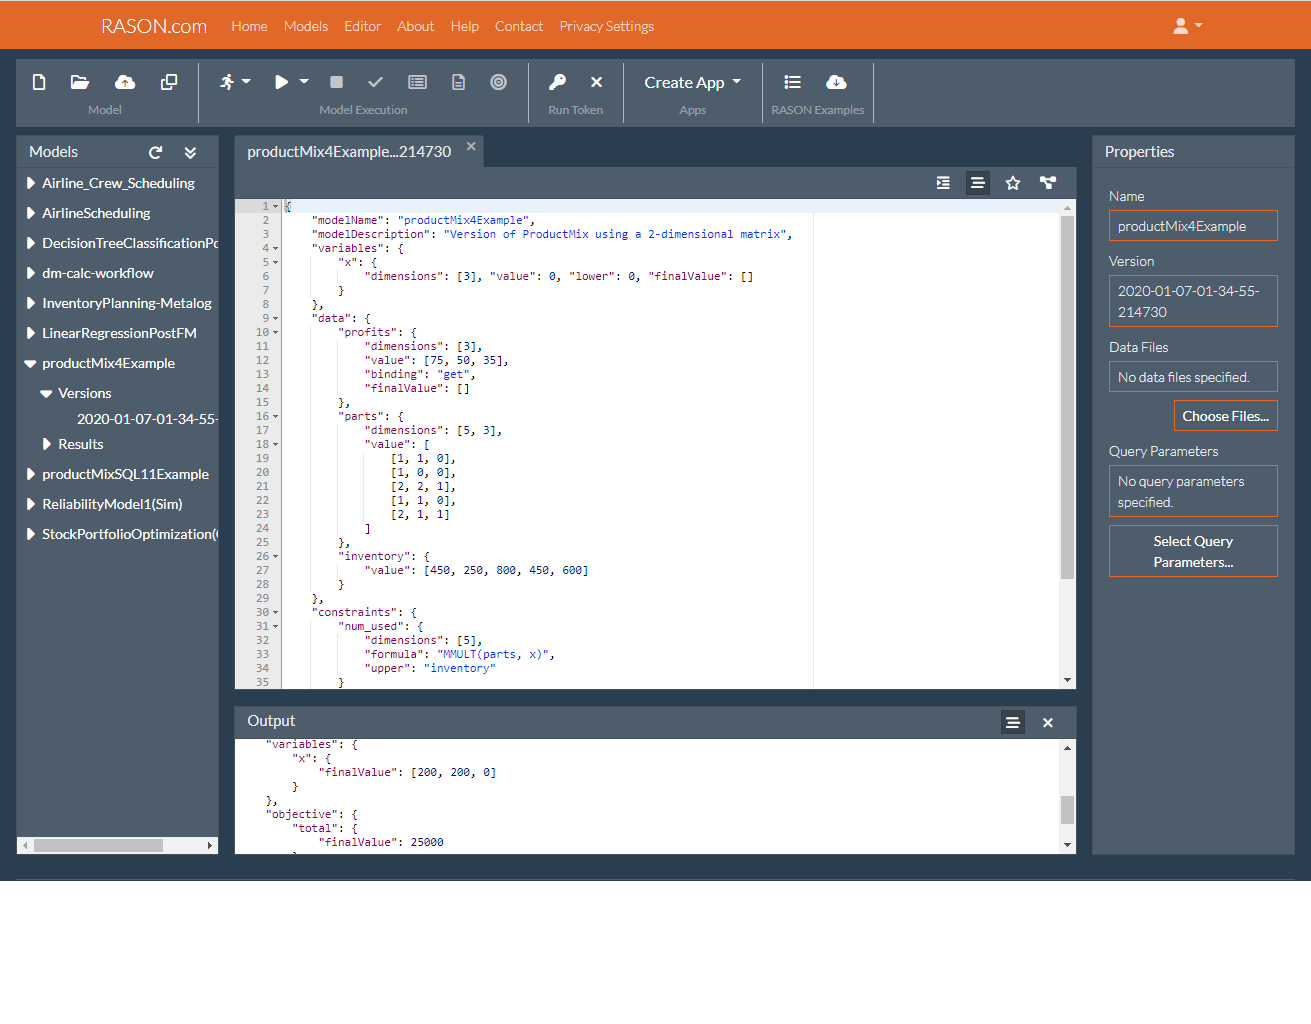This screenshot has width=1311, height=1024.
Task: Expand the Airline_Crew_Scheduling model tree
Action: [31, 183]
